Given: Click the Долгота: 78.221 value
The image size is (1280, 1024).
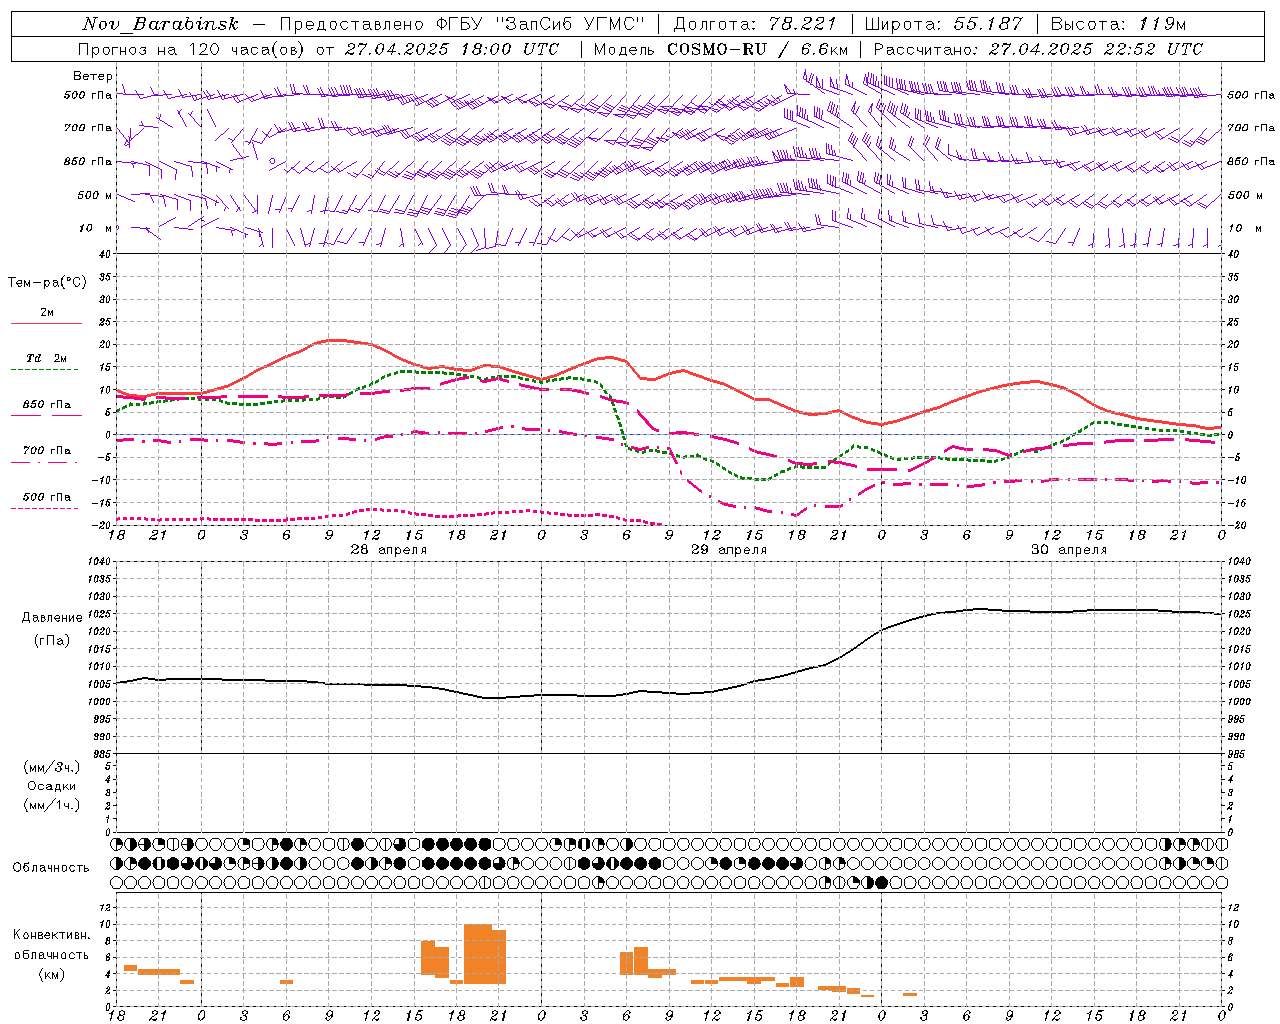Looking at the screenshot, I should (755, 24).
